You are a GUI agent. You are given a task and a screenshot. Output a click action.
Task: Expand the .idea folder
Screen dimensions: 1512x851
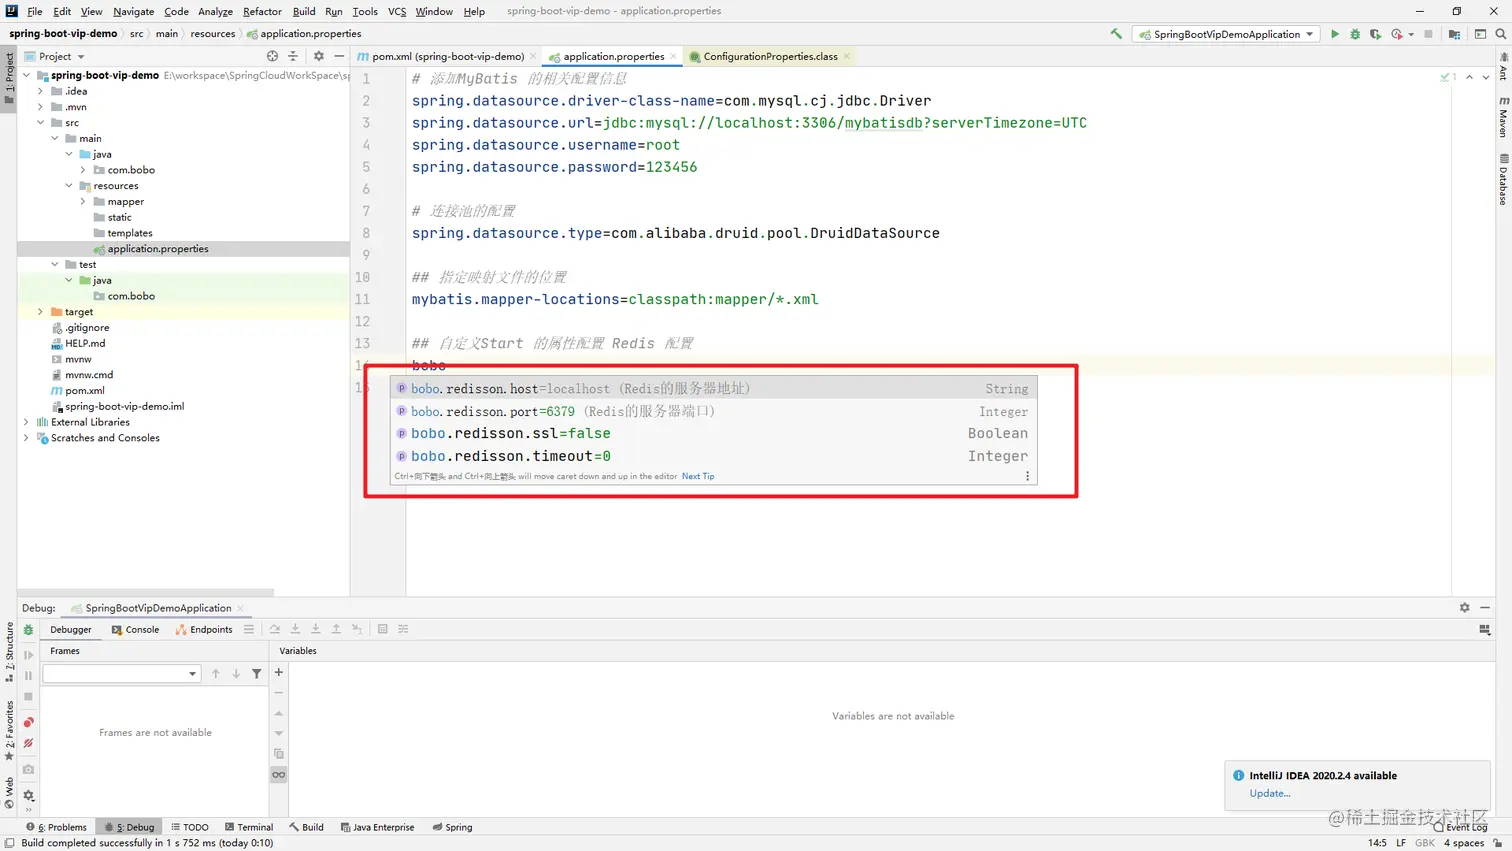pyautogui.click(x=41, y=91)
